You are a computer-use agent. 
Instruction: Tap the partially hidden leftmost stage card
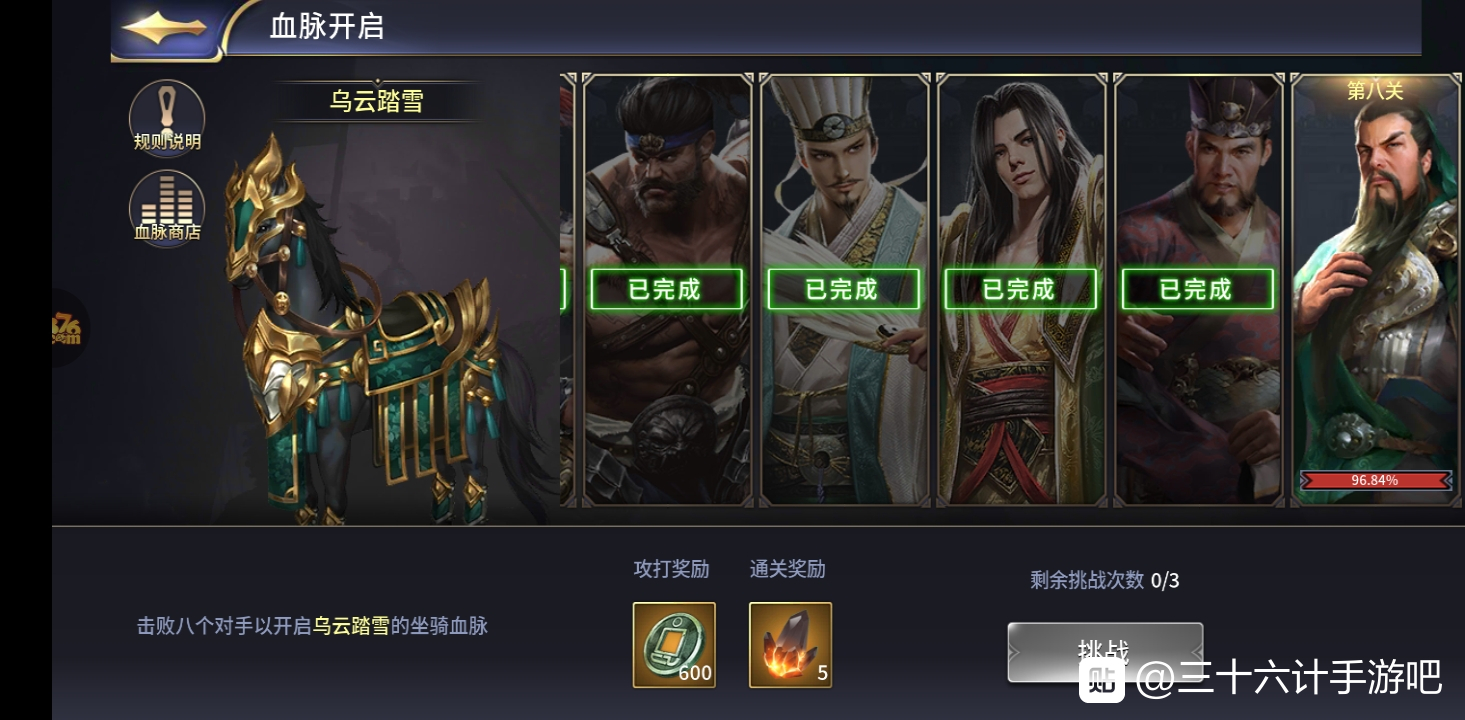coord(568,290)
